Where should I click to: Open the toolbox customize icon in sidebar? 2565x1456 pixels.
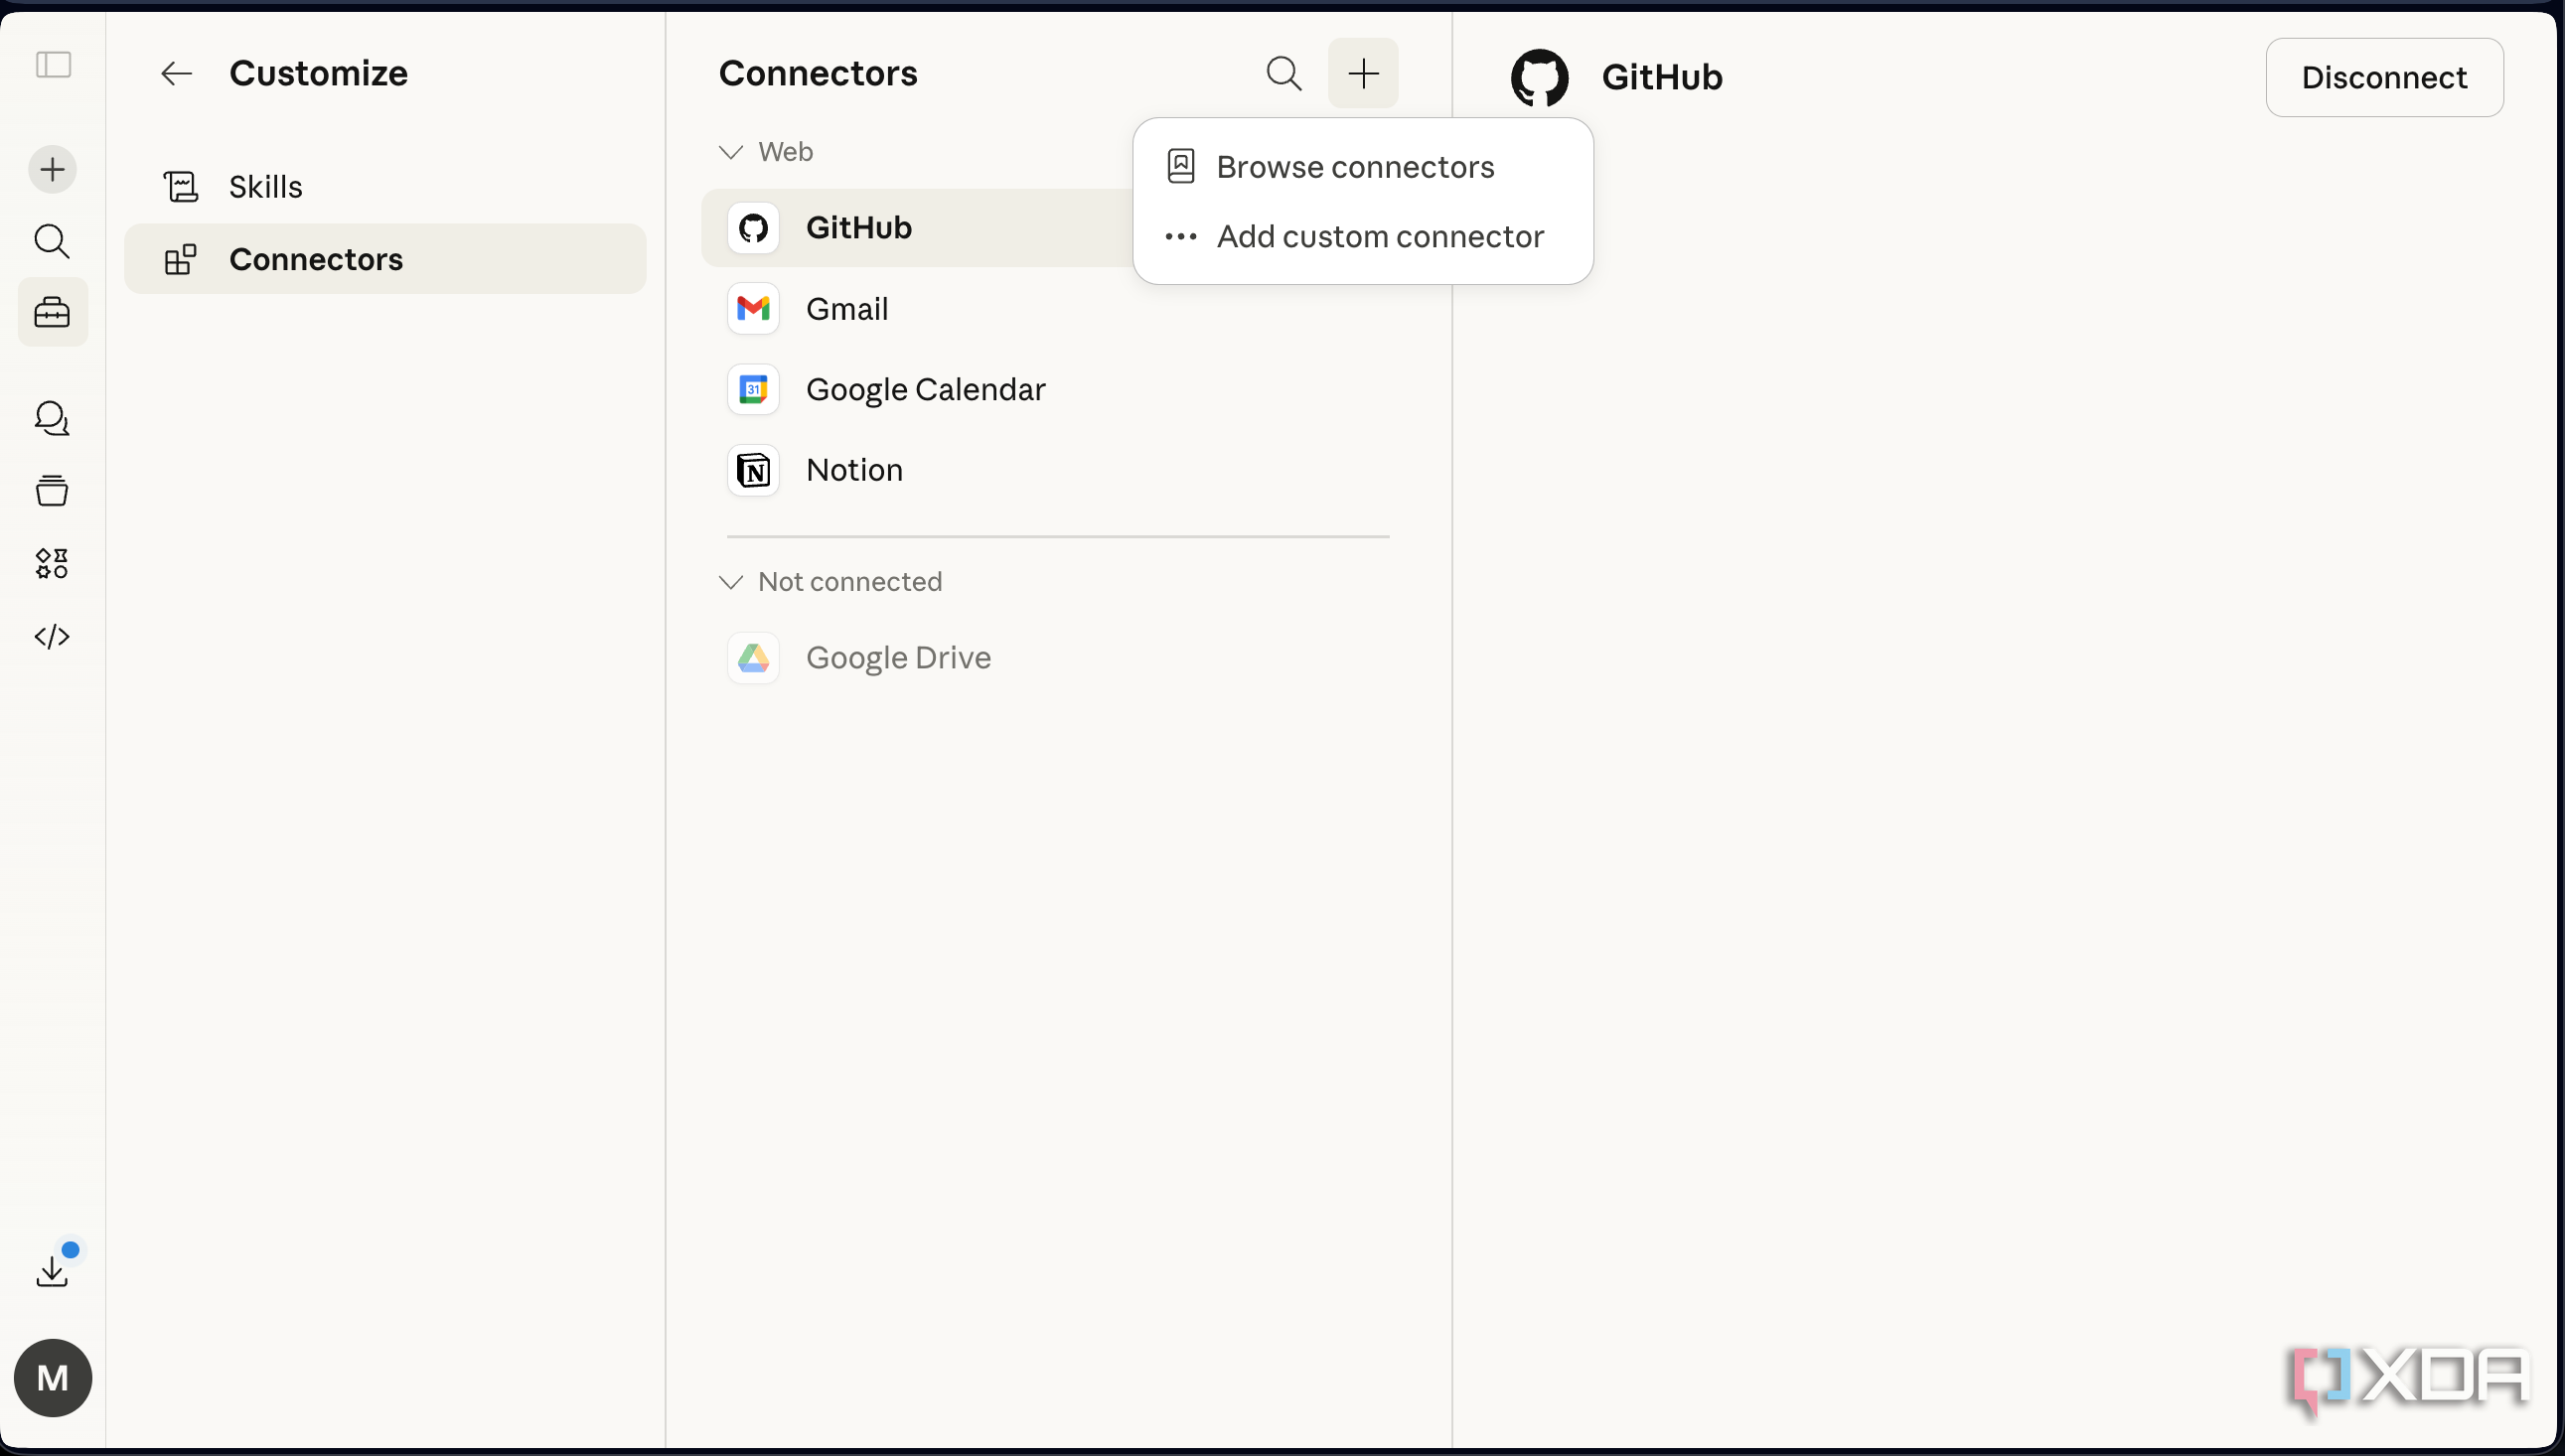52,313
